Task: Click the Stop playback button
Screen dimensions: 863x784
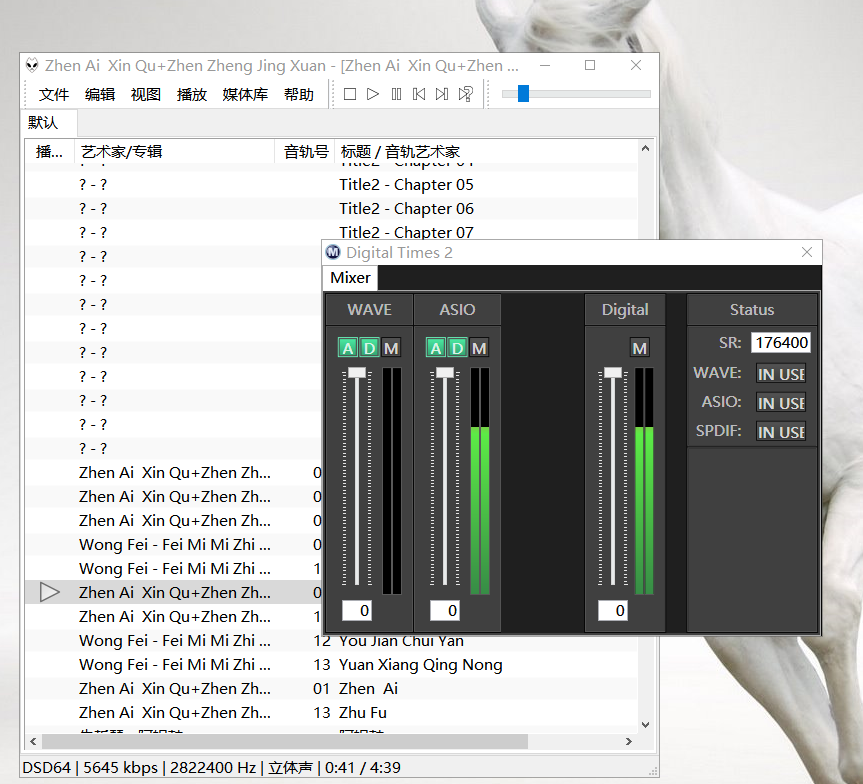Action: click(350, 94)
